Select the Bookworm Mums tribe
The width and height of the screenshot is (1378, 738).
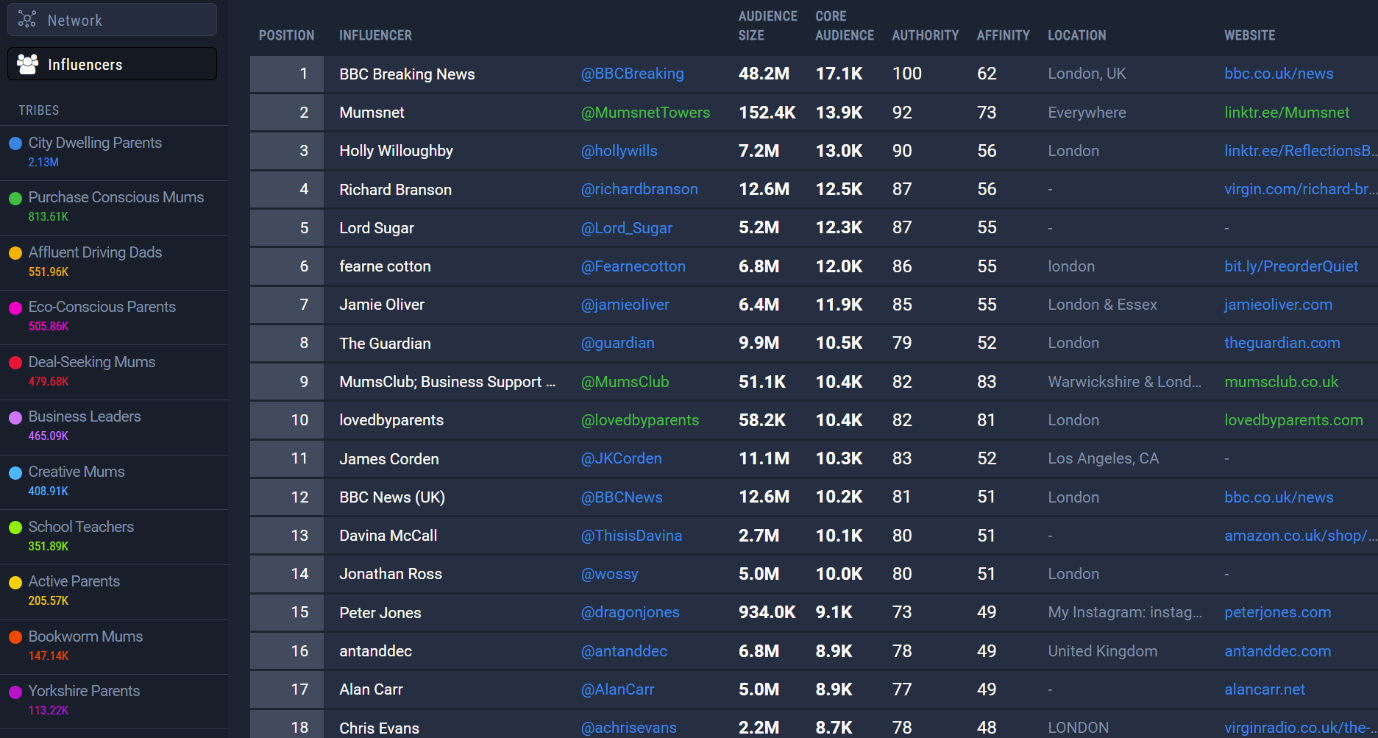(x=113, y=646)
